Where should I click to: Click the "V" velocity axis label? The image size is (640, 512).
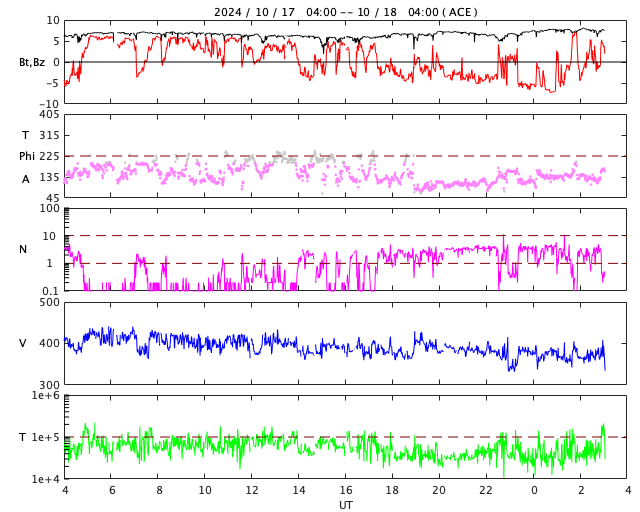point(23,343)
